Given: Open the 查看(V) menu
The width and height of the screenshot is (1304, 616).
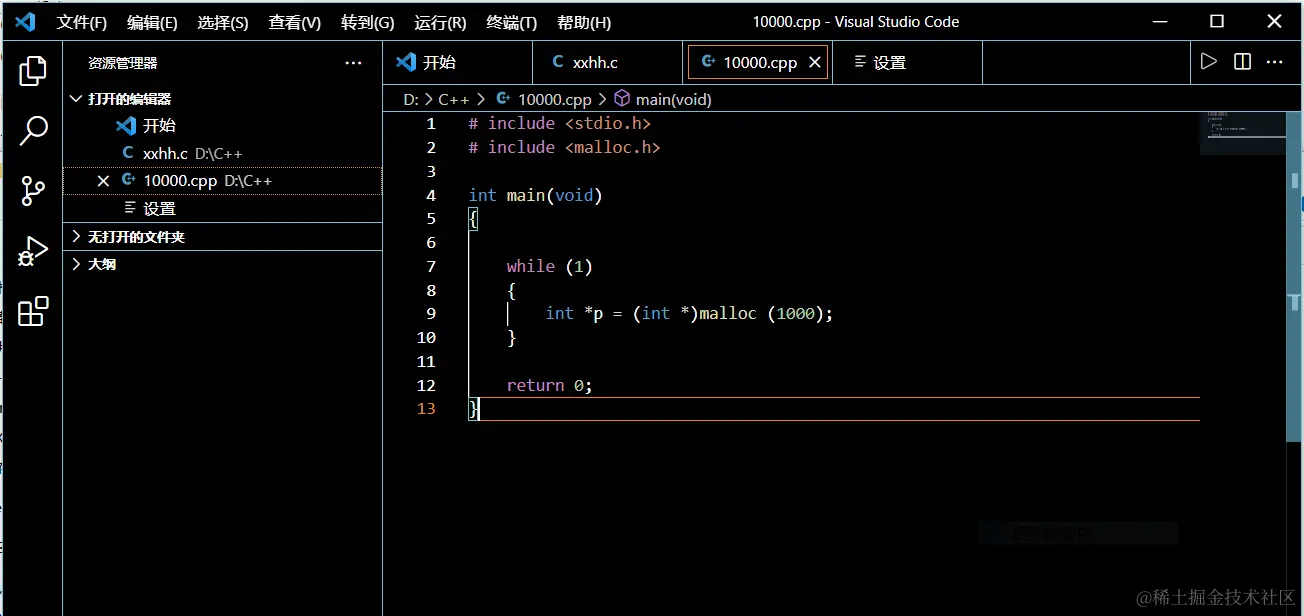Looking at the screenshot, I should [295, 22].
